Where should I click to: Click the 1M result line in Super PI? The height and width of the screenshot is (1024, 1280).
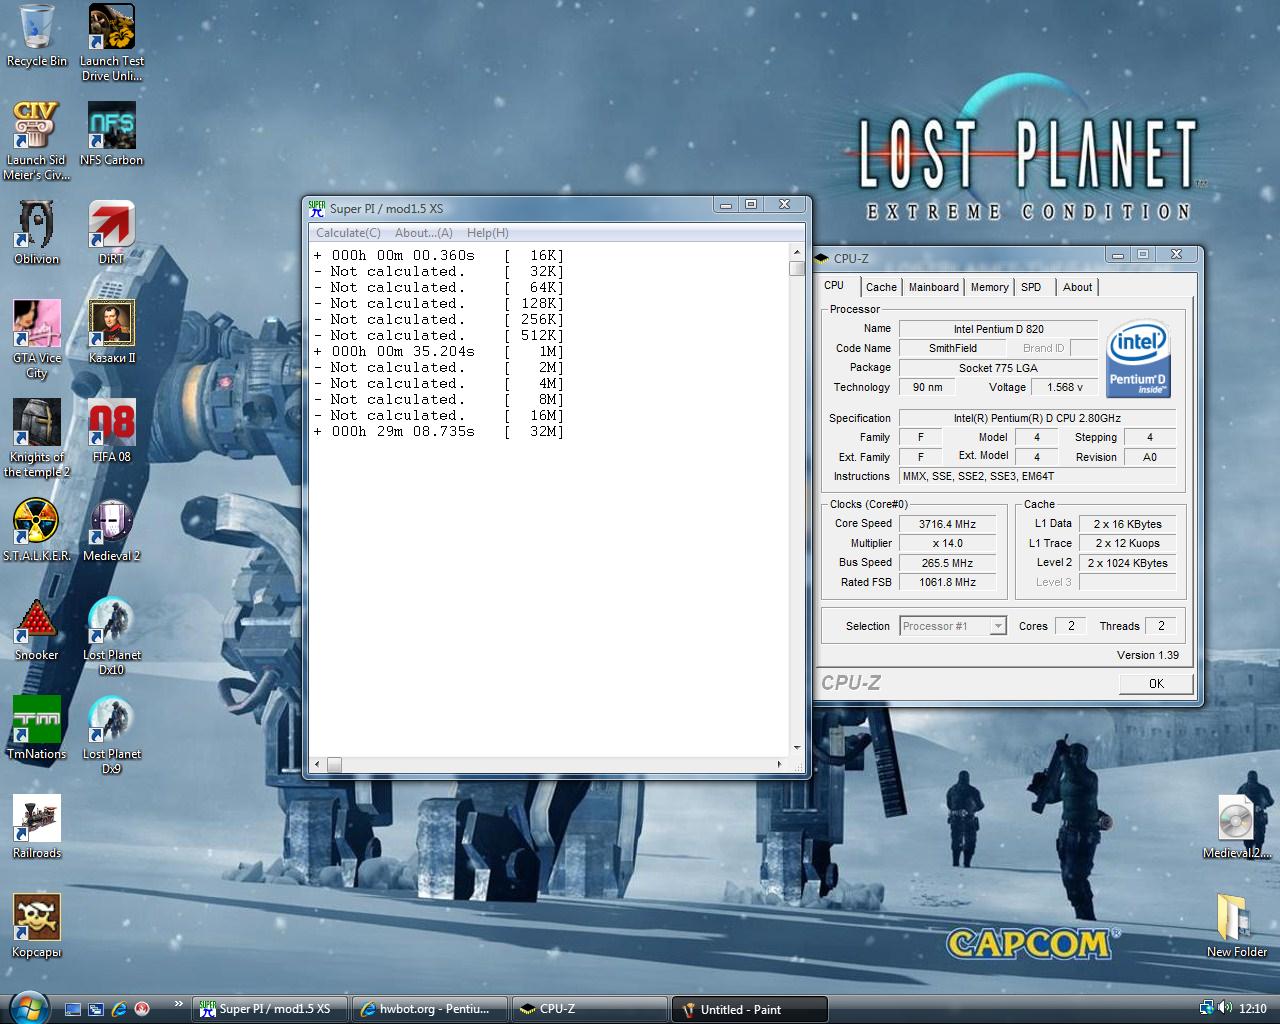[x=439, y=352]
